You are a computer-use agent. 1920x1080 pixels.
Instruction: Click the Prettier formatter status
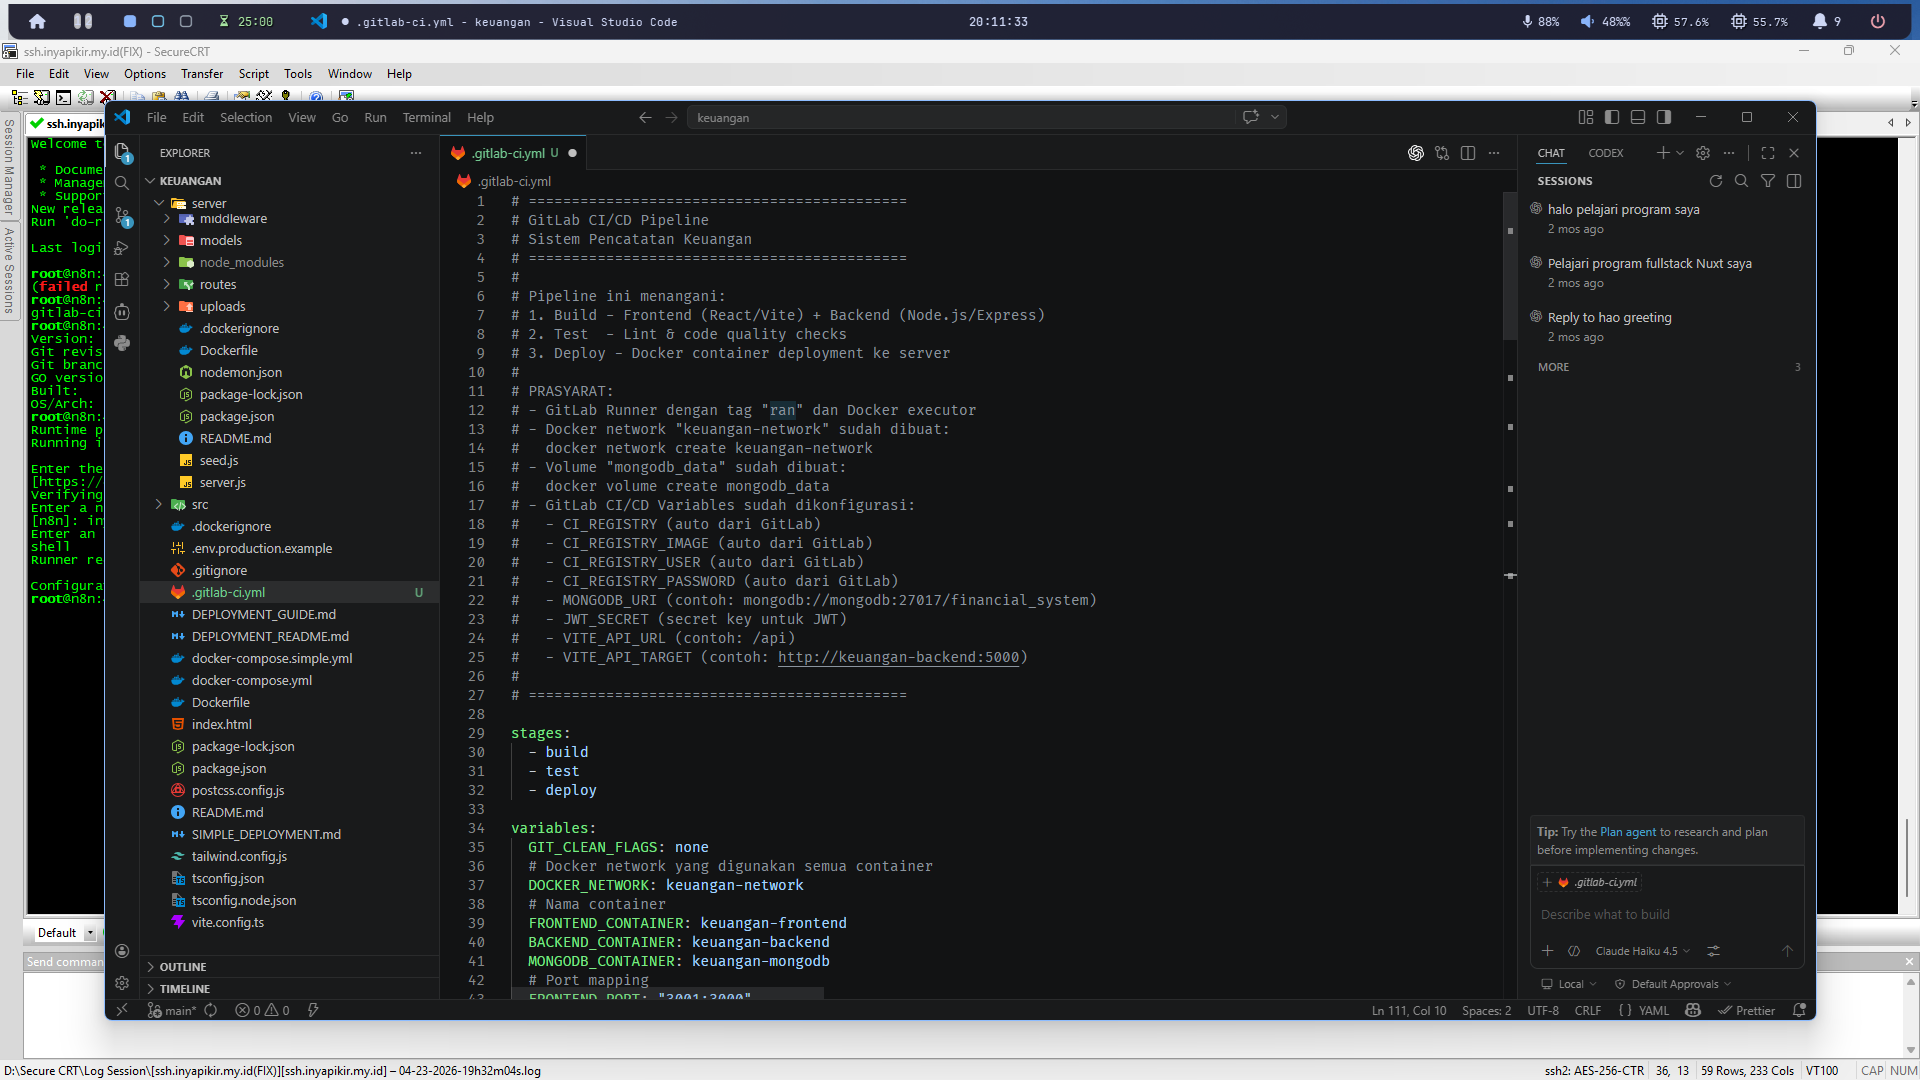[x=1746, y=1010]
